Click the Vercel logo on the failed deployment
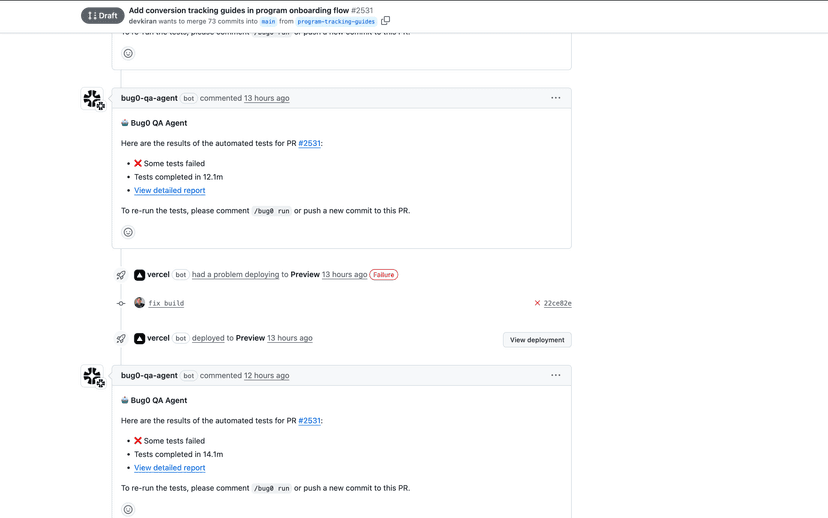Viewport: 828px width, 518px height. coord(140,275)
